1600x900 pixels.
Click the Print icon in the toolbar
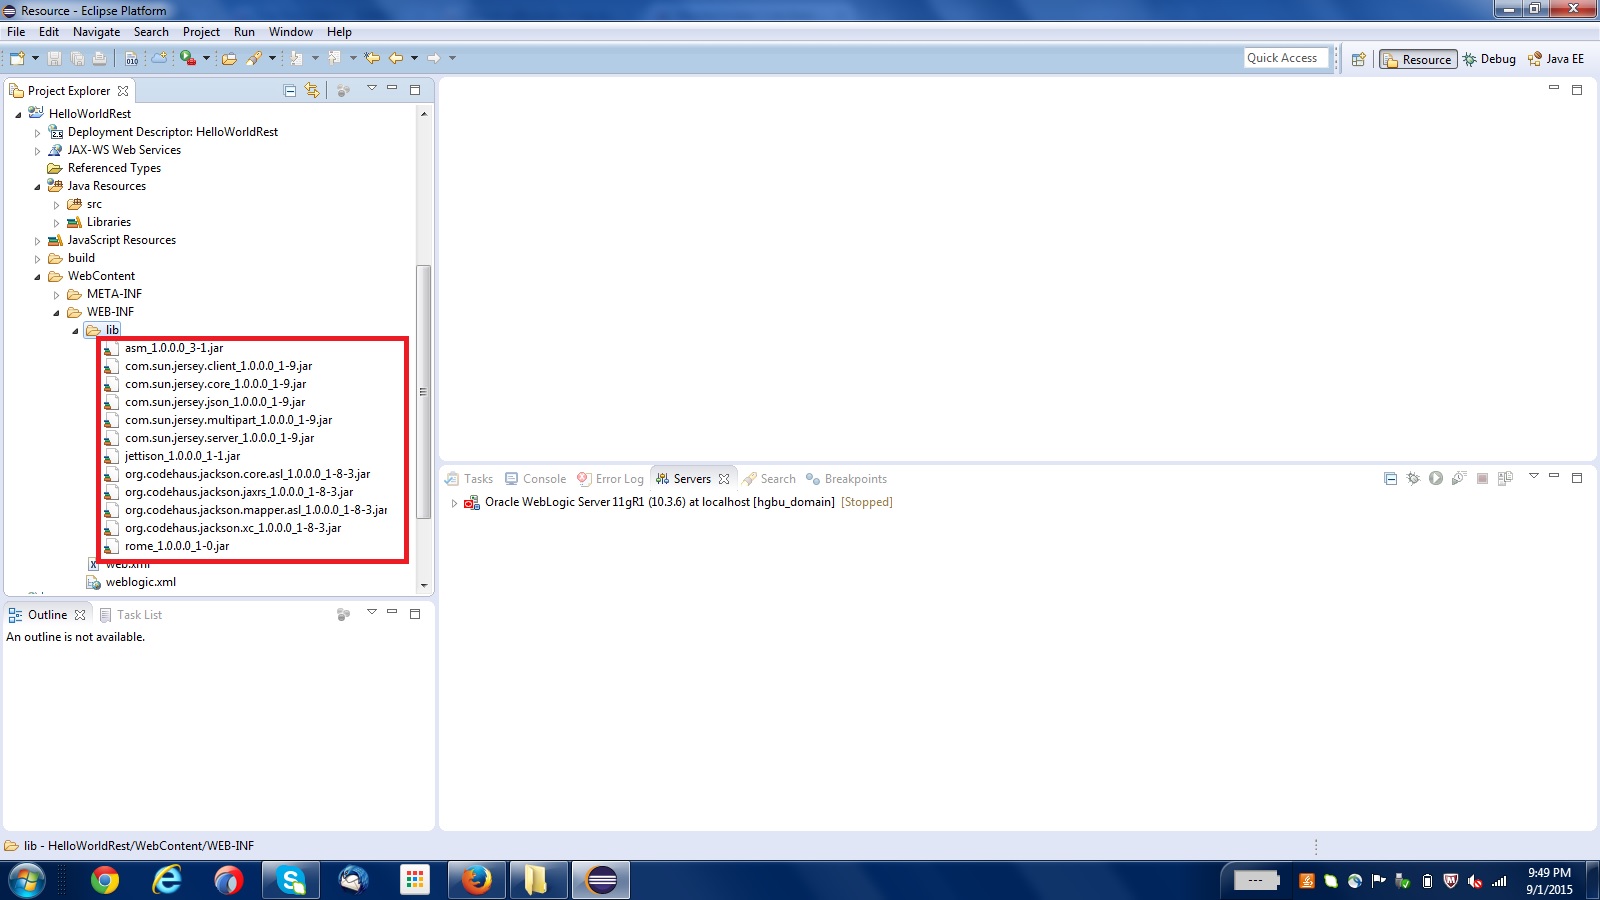coord(98,58)
